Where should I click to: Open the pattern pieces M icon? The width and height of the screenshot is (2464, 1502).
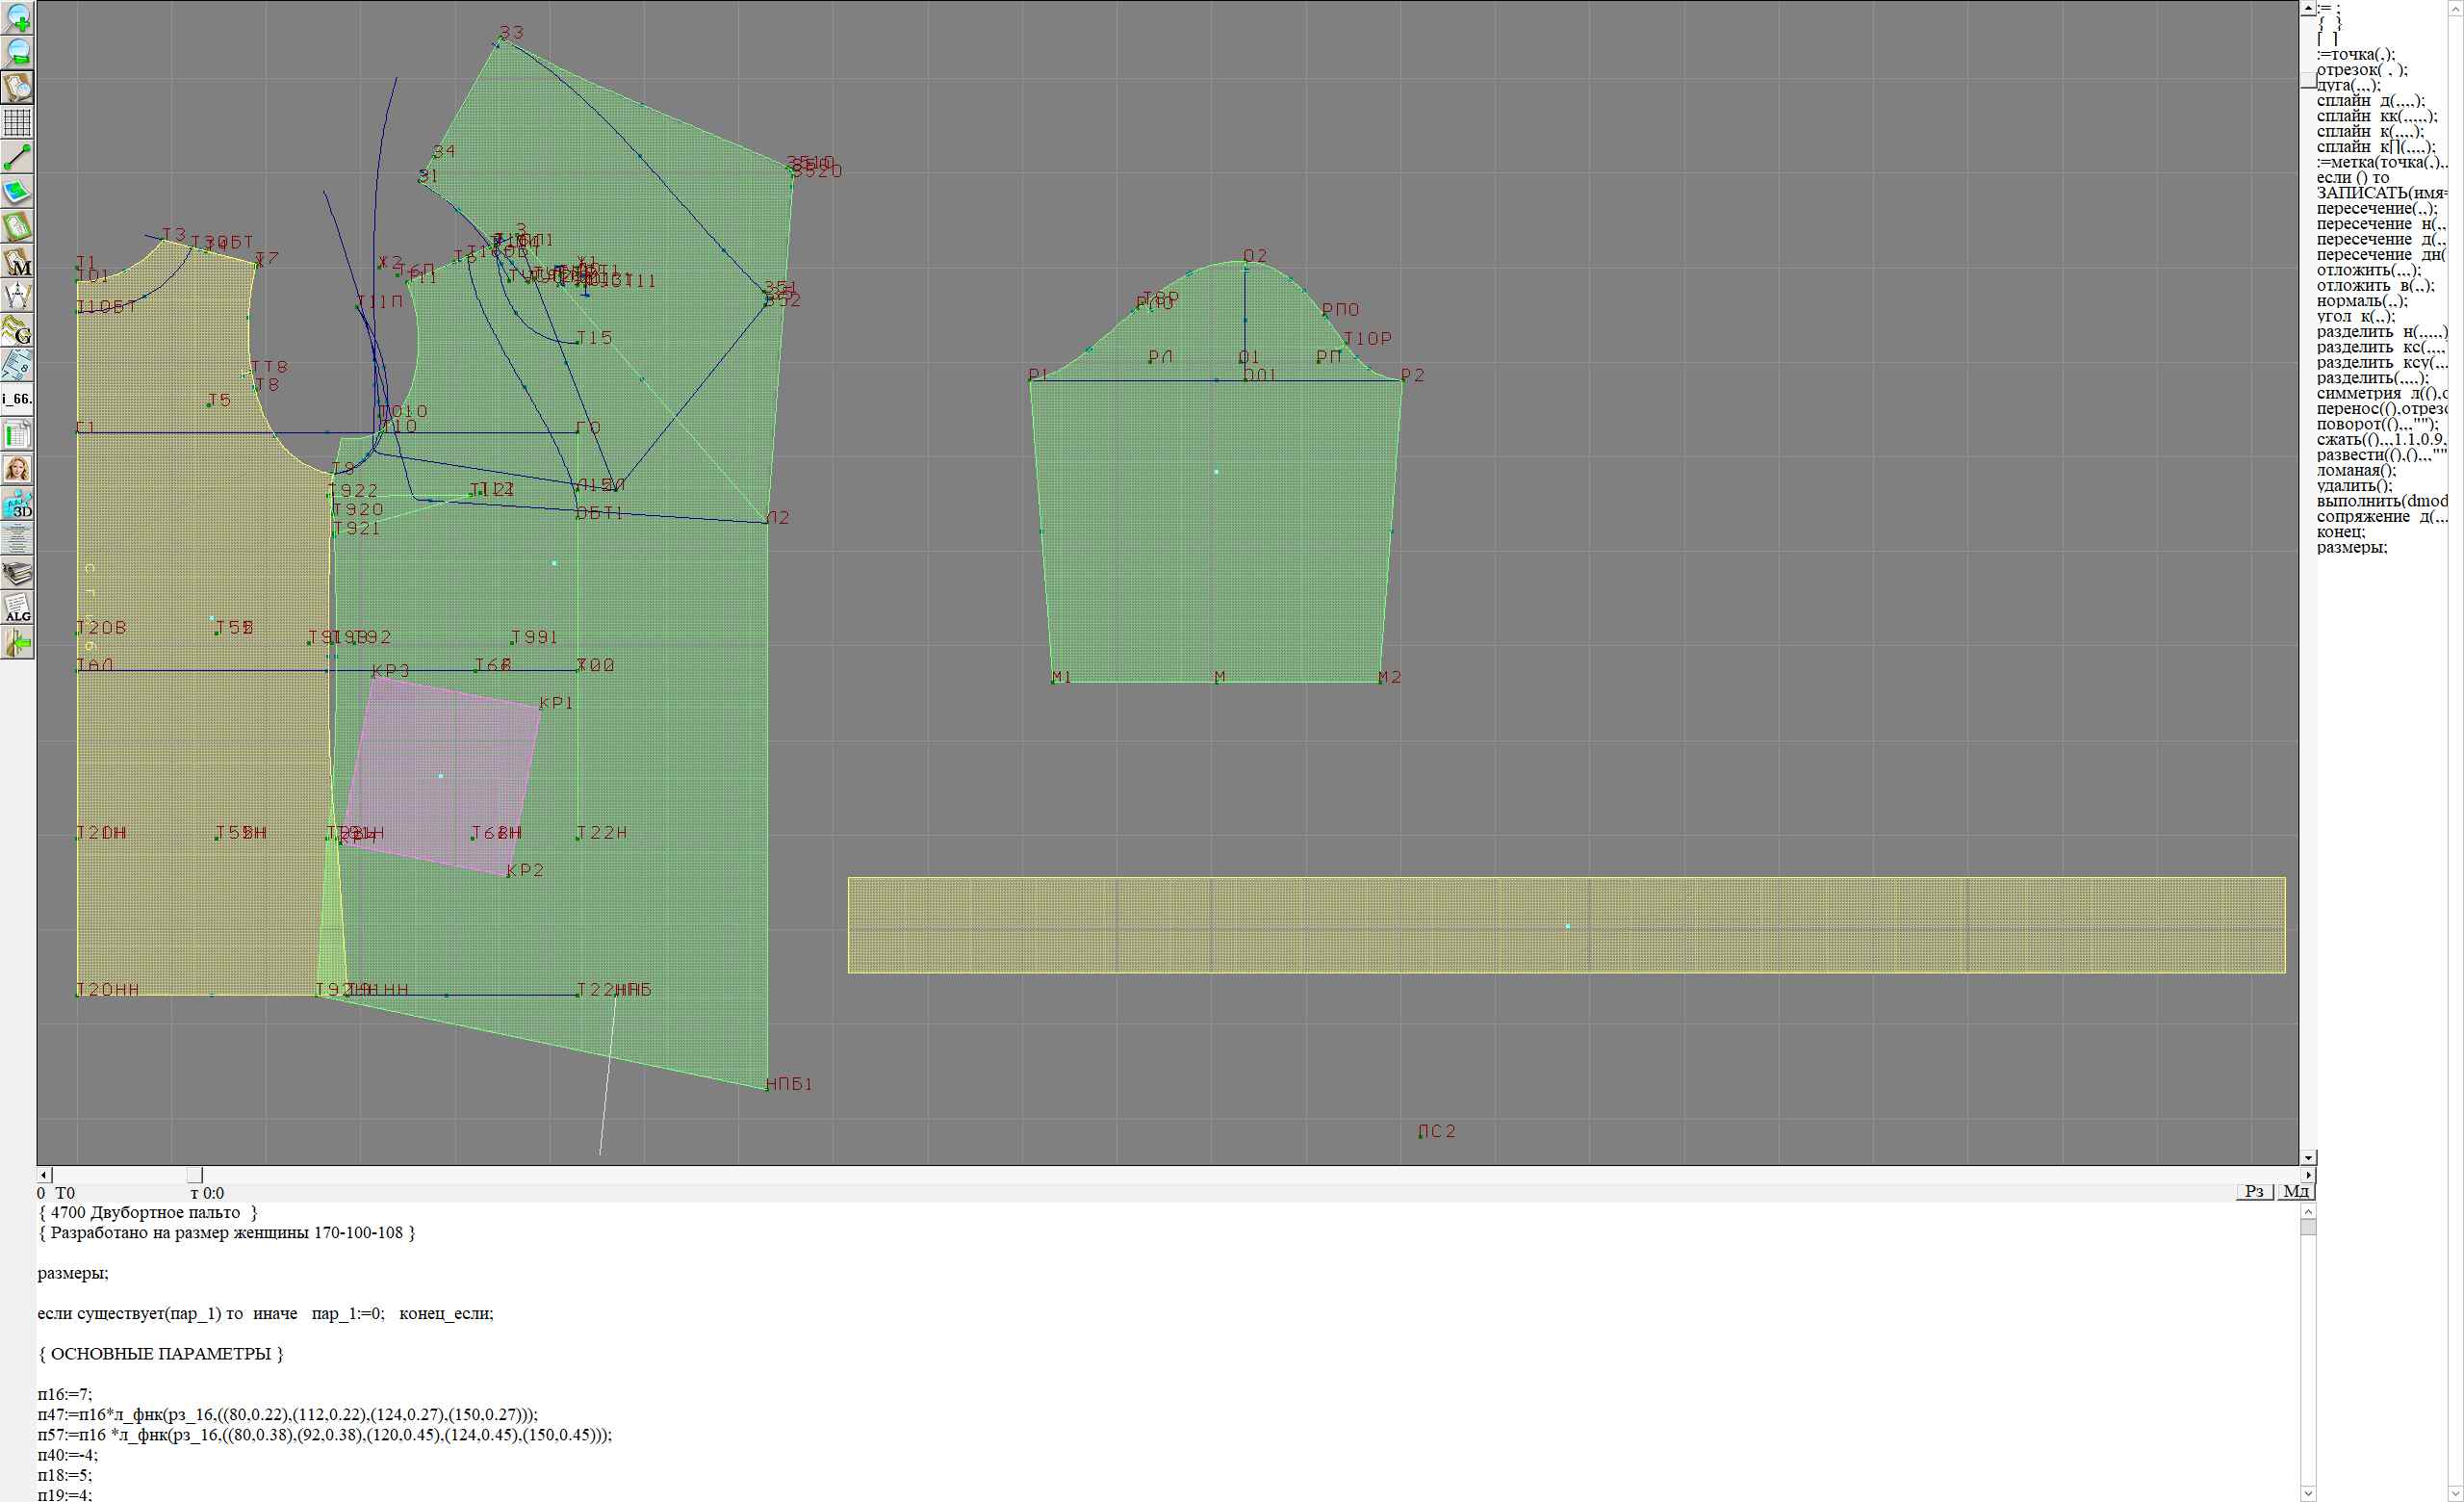pyautogui.click(x=18, y=262)
